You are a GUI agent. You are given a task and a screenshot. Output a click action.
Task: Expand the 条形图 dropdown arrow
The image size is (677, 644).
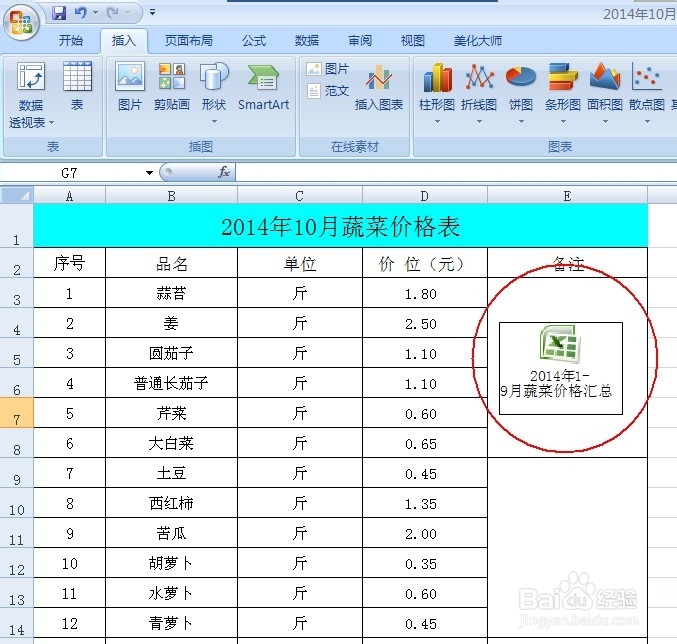tap(563, 122)
